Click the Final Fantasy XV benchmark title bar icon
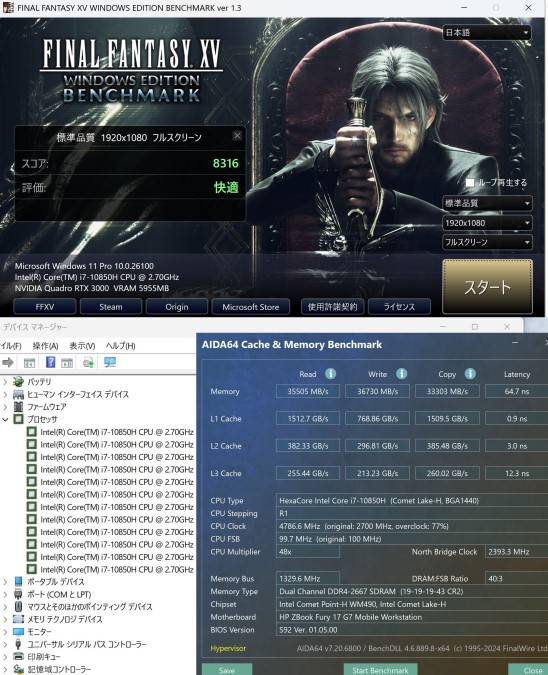This screenshot has width=548, height=675. (x=8, y=8)
